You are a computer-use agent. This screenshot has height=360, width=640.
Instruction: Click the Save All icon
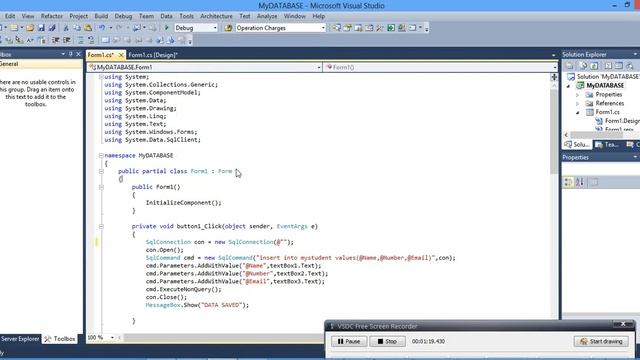coord(52,28)
